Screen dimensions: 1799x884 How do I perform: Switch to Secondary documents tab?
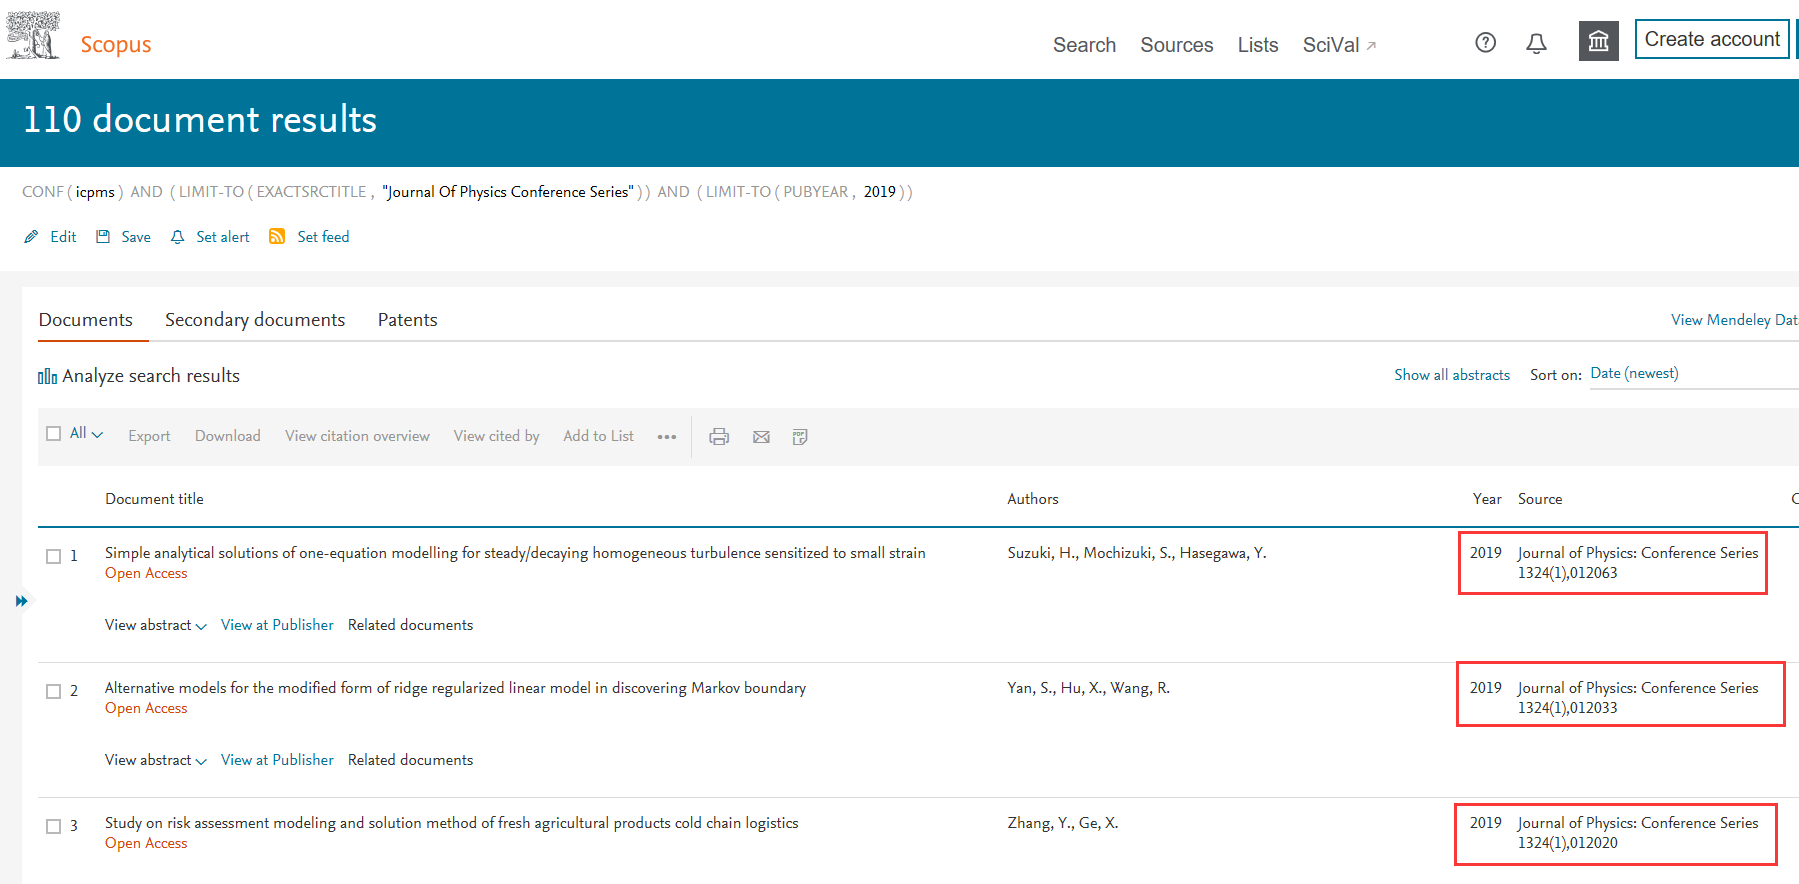point(255,320)
